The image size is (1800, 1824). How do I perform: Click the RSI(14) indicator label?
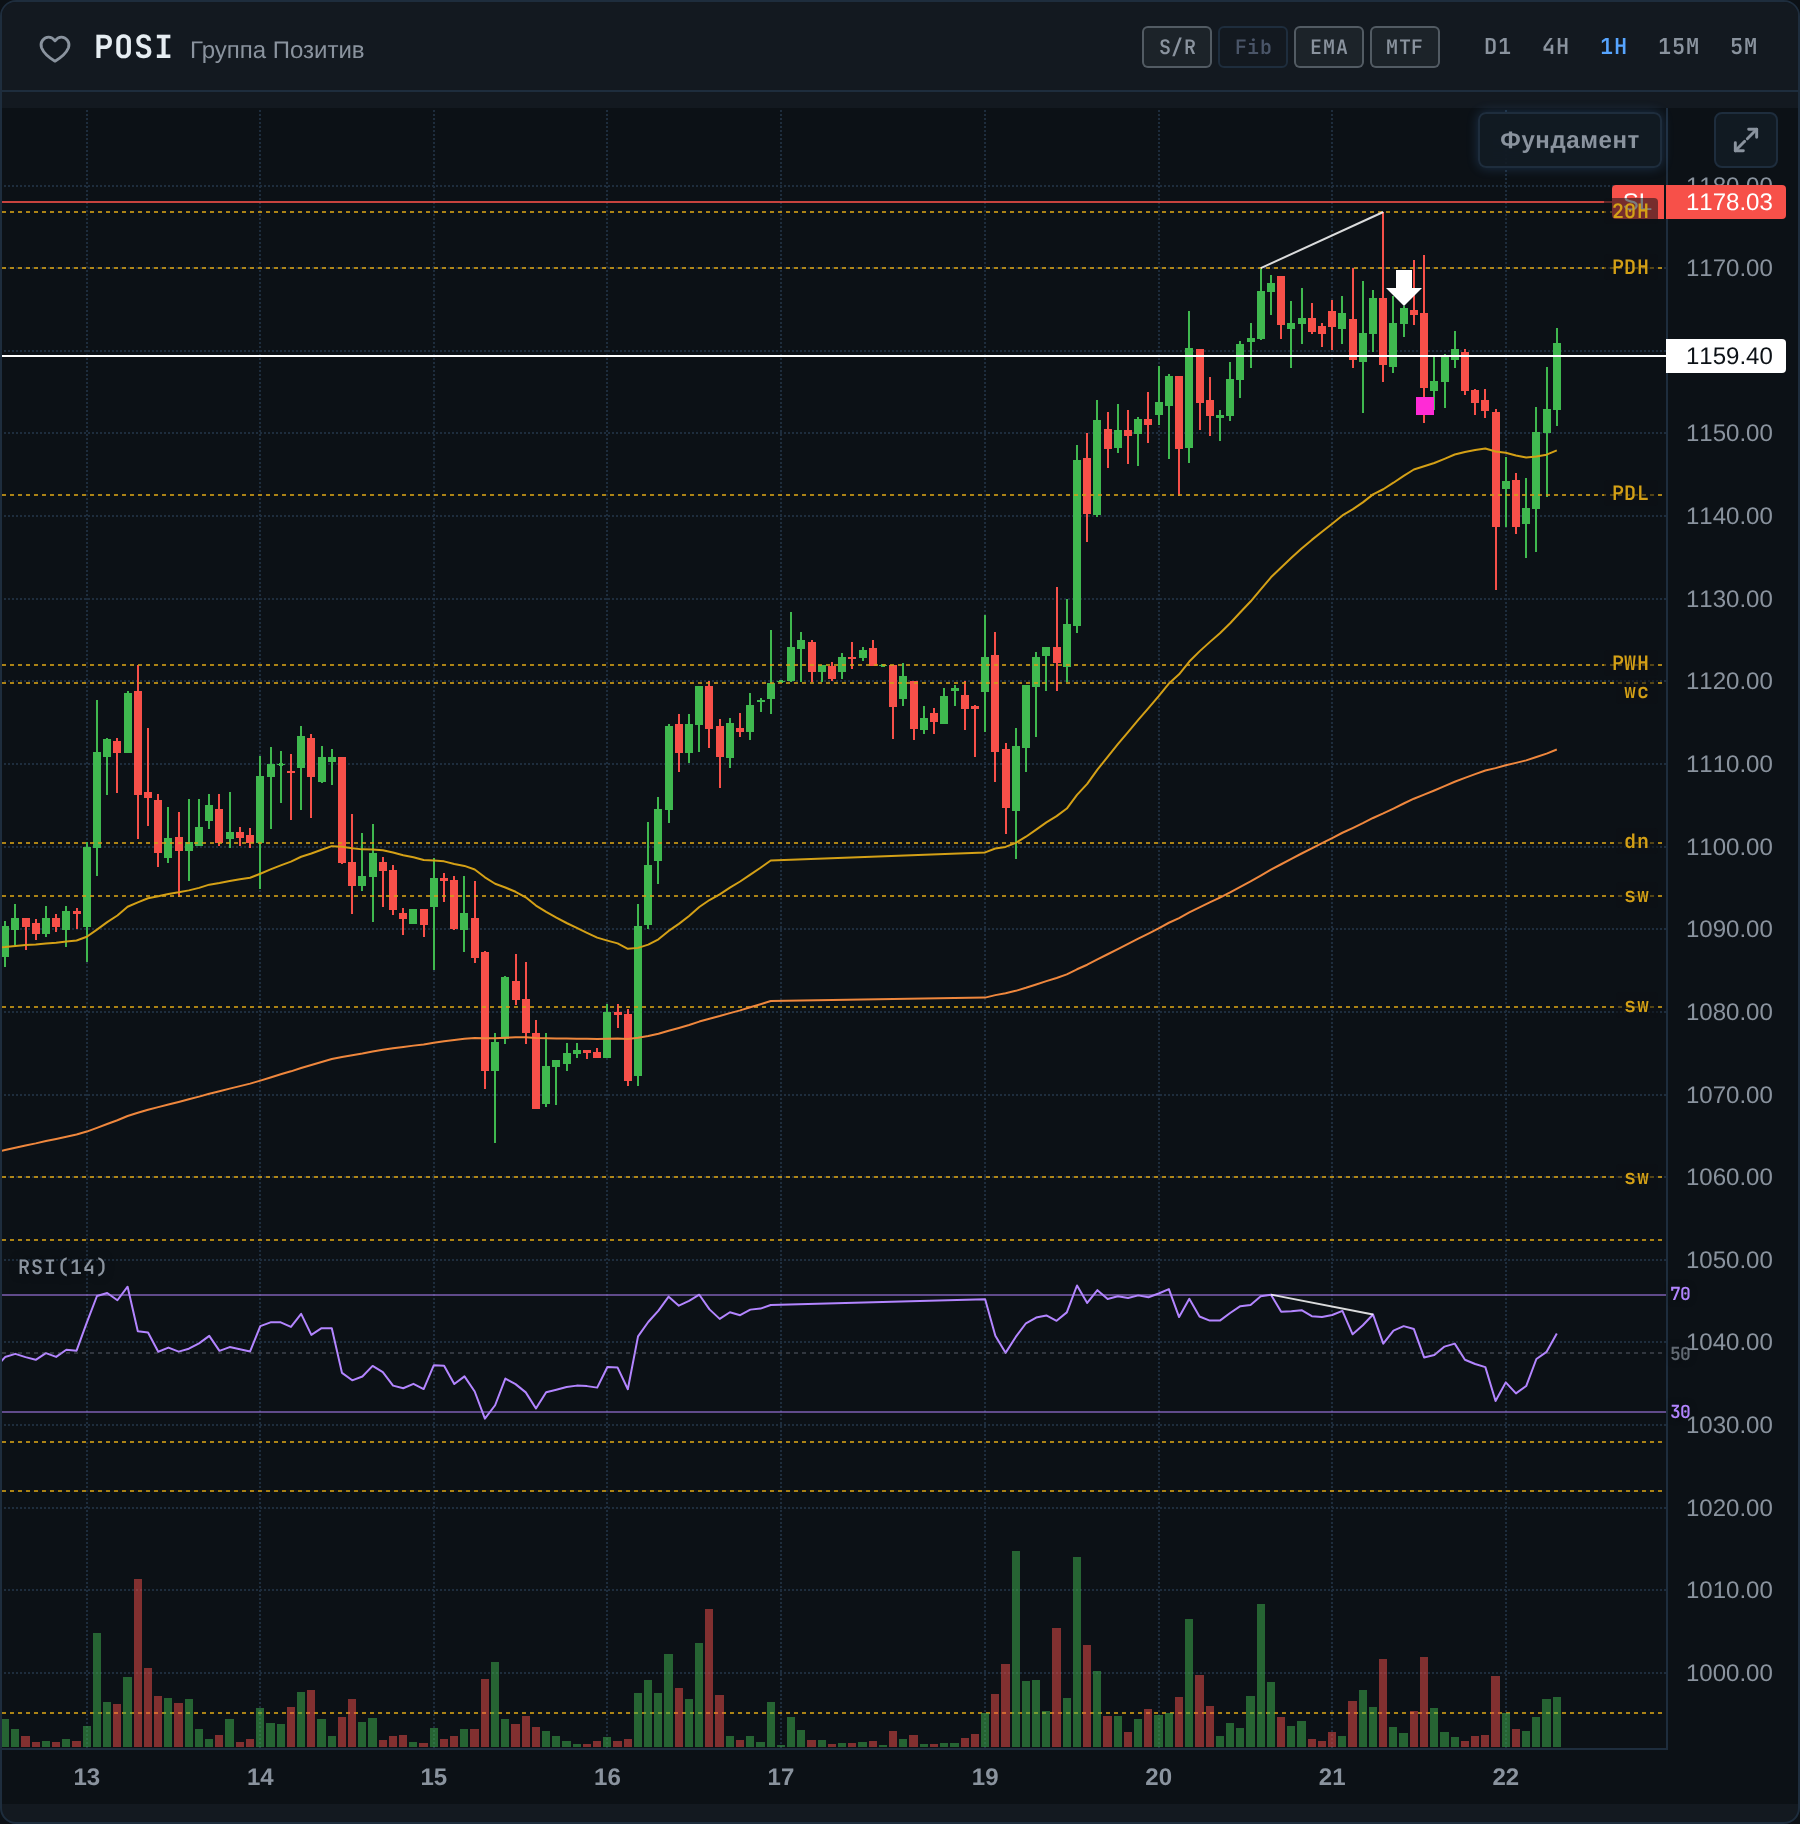pyautogui.click(x=62, y=1267)
